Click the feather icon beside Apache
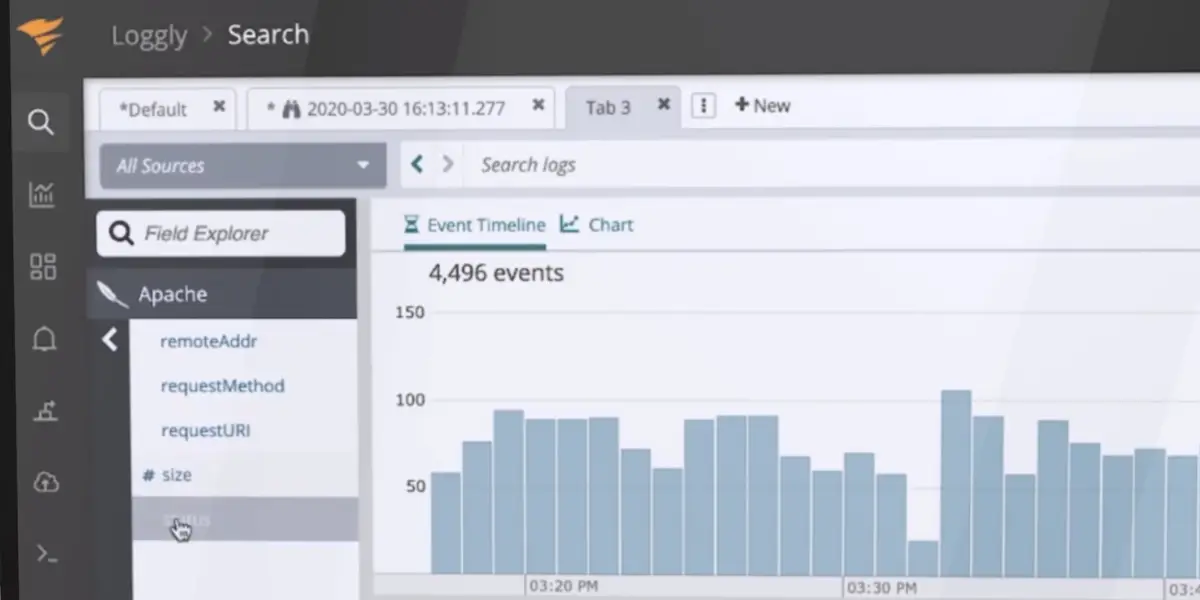The height and width of the screenshot is (600, 1200). (112, 294)
